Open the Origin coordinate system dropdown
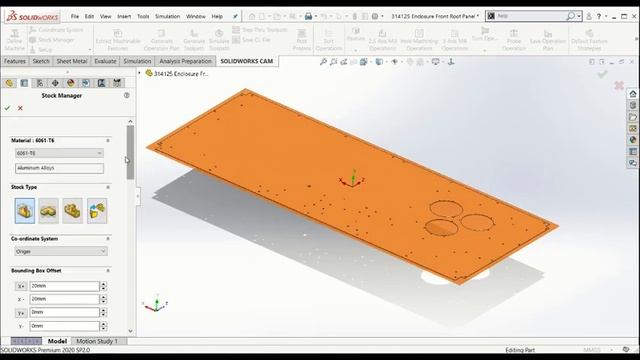 click(x=61, y=251)
